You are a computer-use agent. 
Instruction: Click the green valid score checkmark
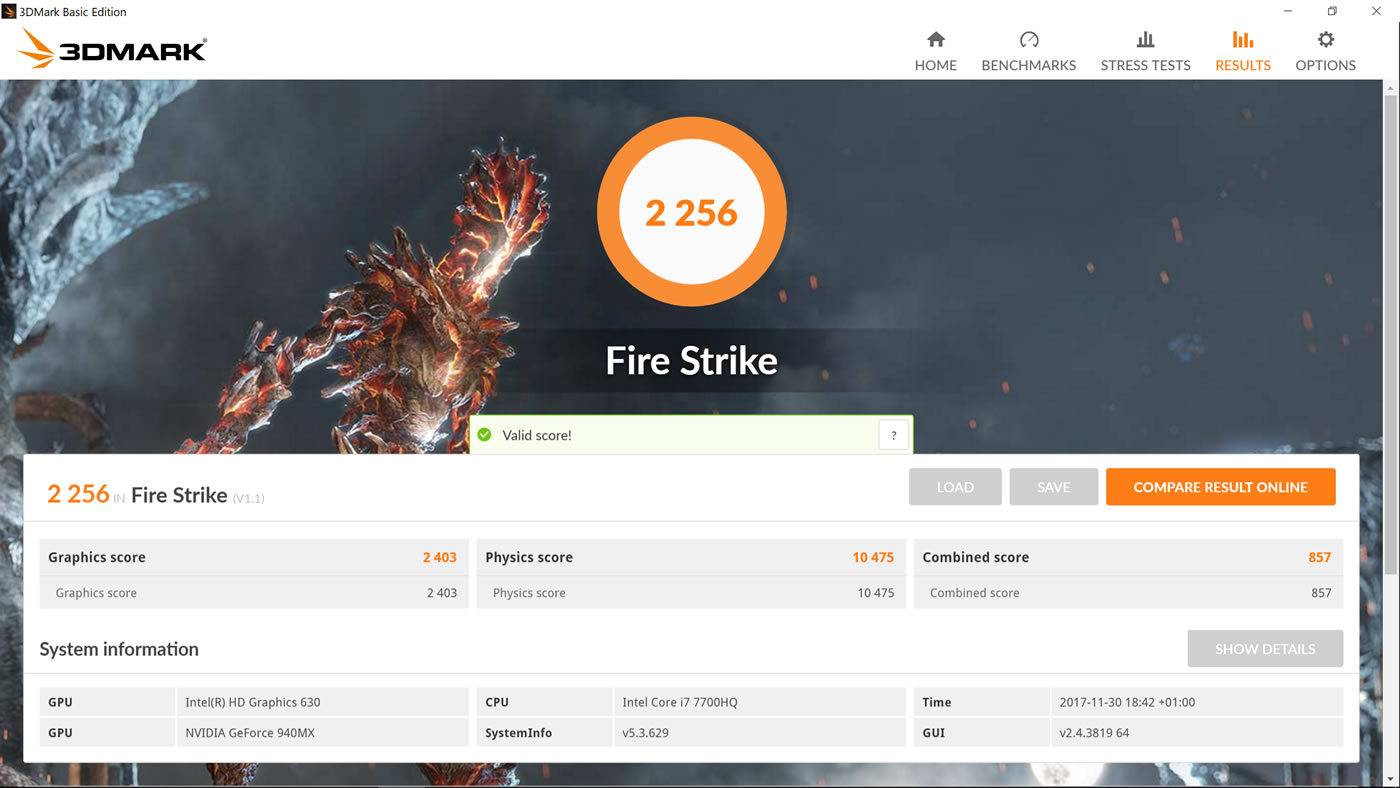[x=485, y=435]
